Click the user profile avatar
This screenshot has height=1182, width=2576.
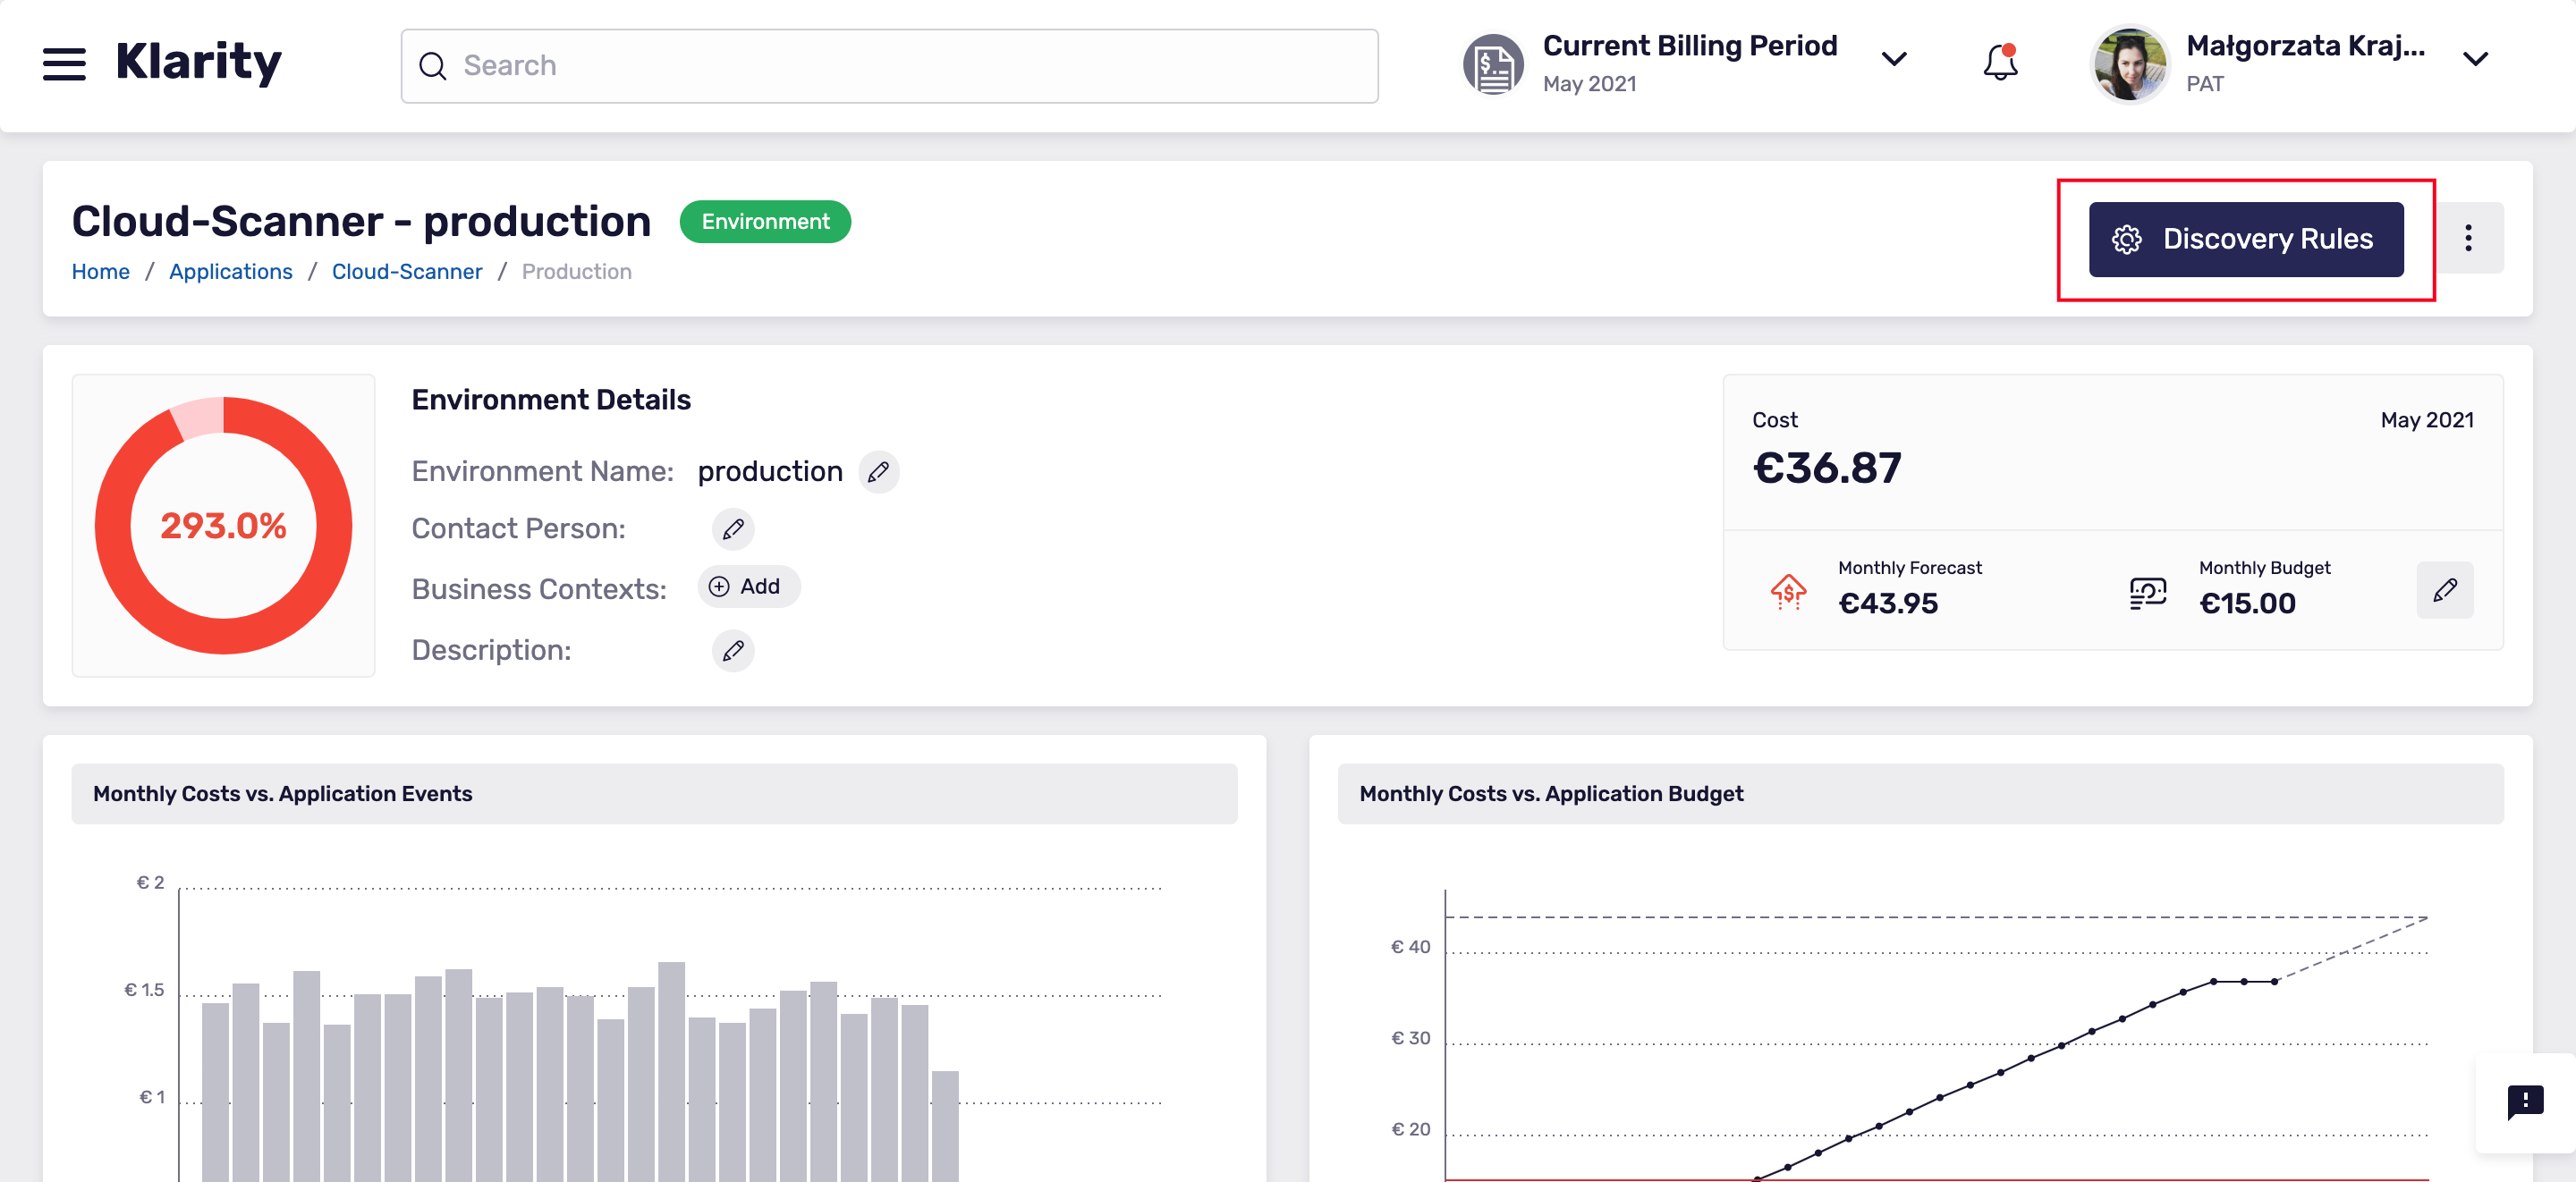tap(2129, 64)
